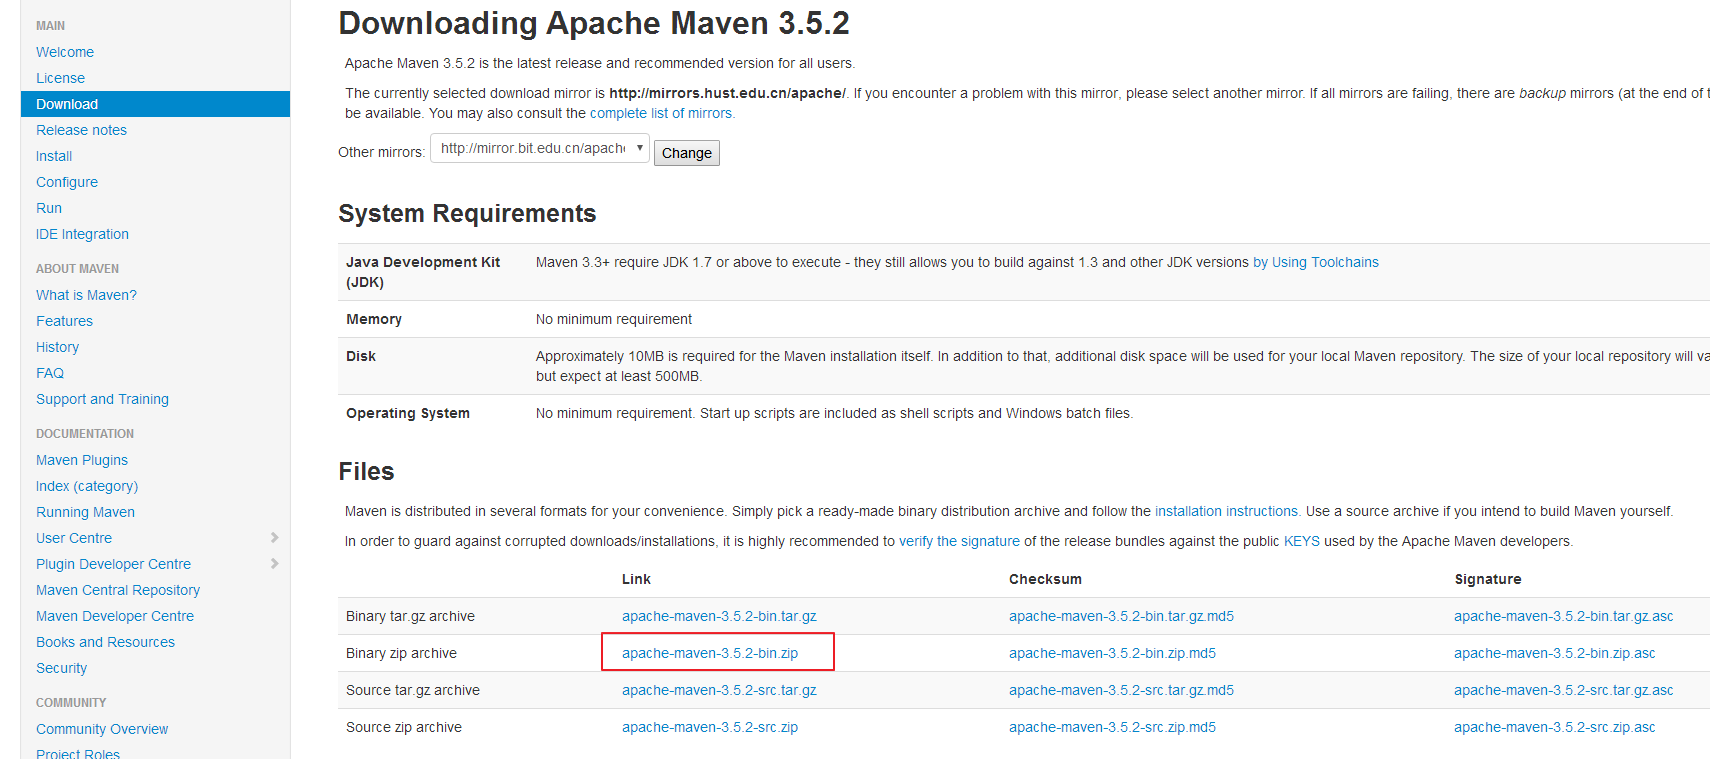The height and width of the screenshot is (759, 1710).
Task: Click the Java Development Kit (JDK) requirement label
Action: [423, 272]
